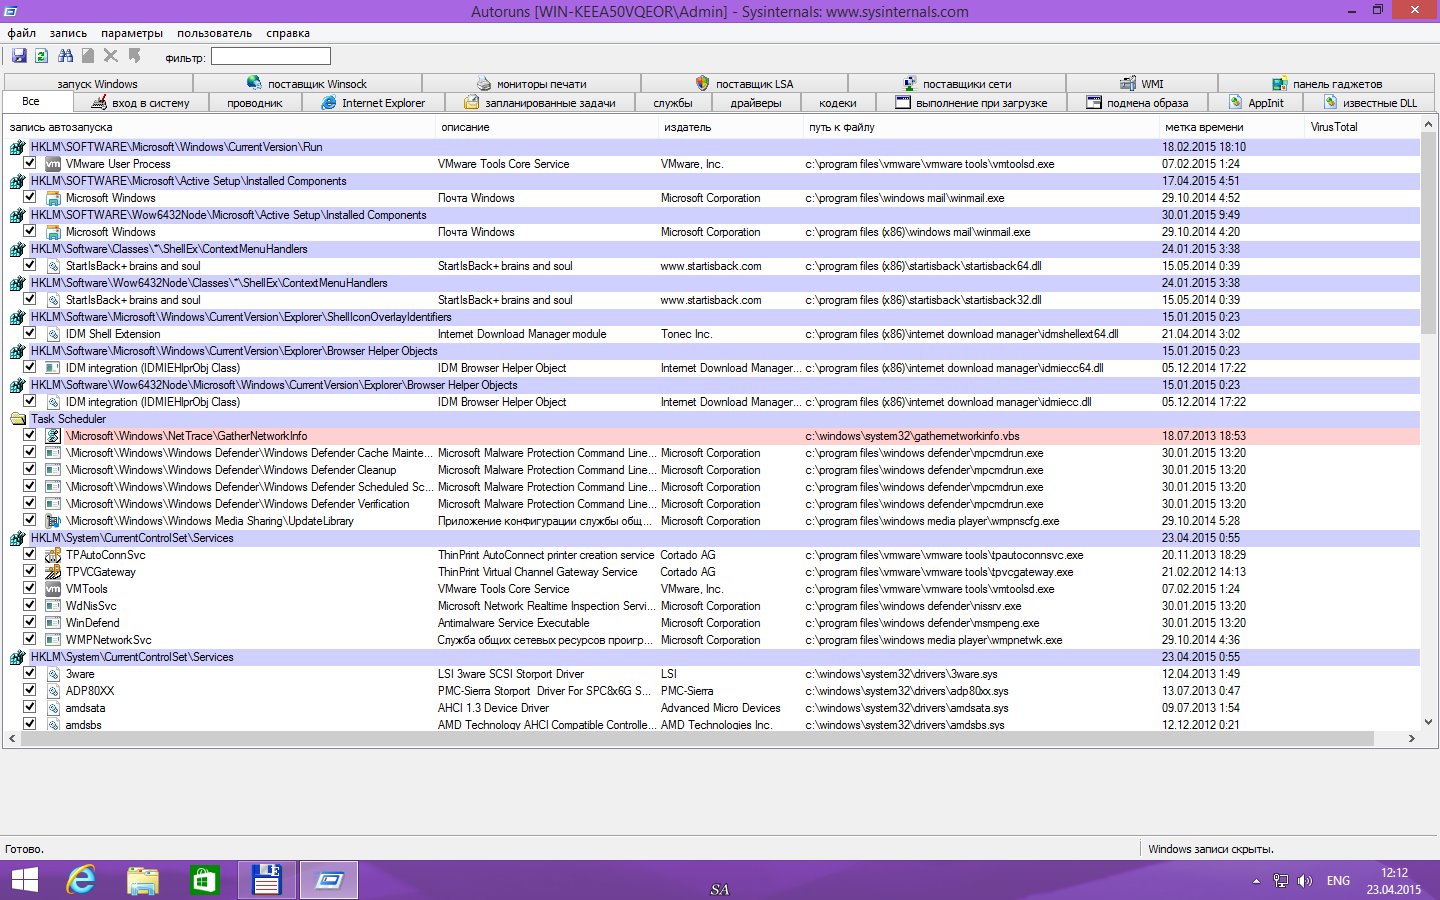
Task: Open the справка menu
Action: [288, 33]
